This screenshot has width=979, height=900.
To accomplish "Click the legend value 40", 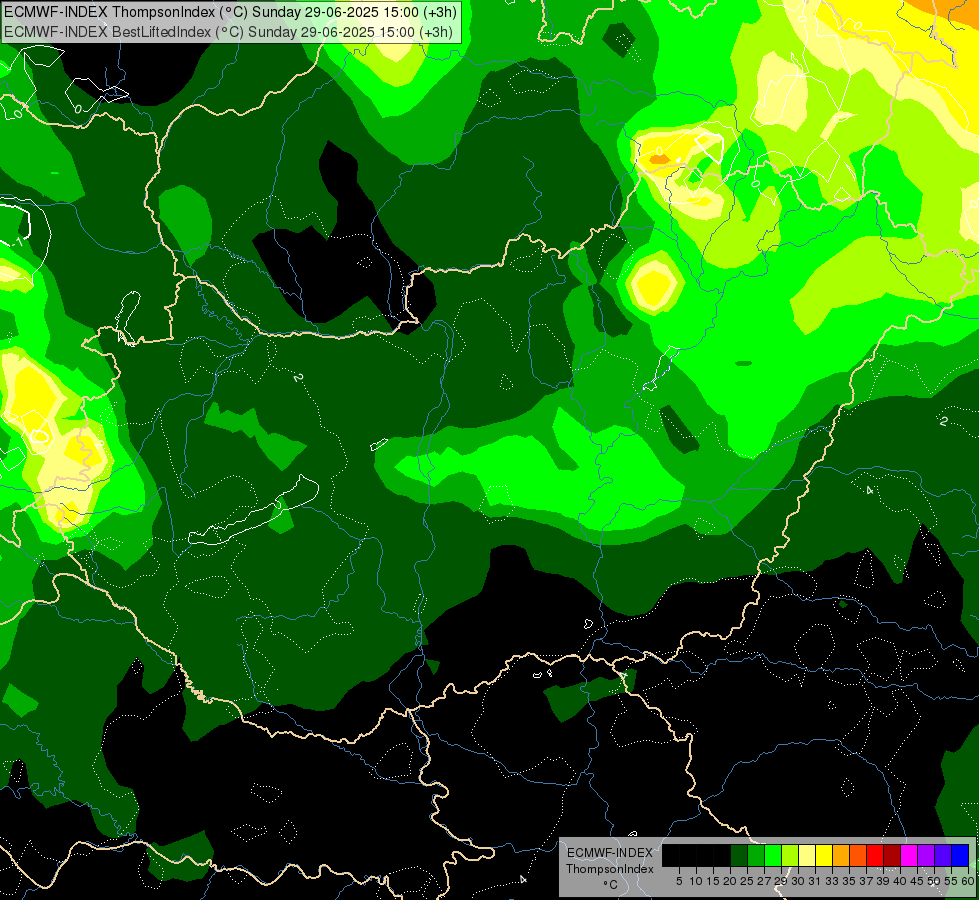I will click(900, 881).
